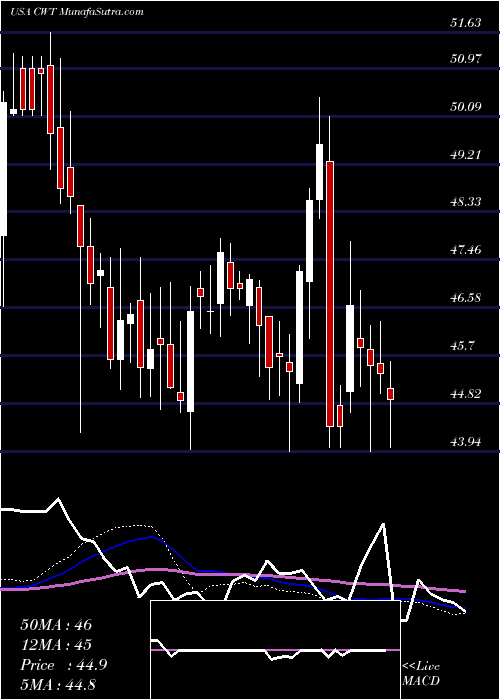
Task: Click the Live MACD label
Action: coord(421,673)
